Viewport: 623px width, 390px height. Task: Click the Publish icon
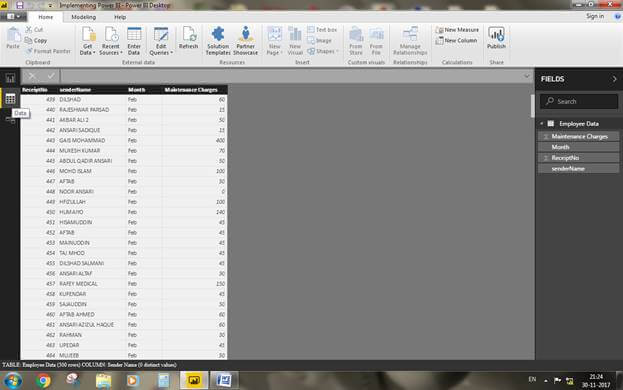[496, 35]
